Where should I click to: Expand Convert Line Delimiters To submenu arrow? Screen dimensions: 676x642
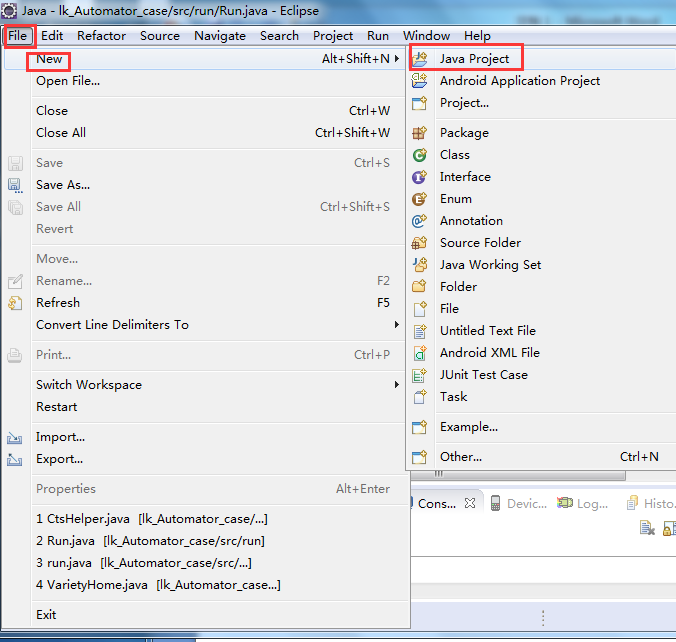(x=397, y=324)
